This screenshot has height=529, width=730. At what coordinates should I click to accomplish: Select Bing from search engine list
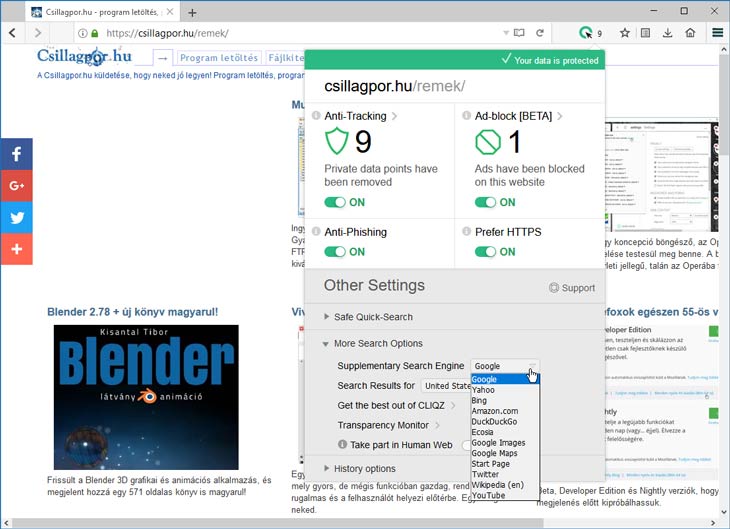pos(505,400)
